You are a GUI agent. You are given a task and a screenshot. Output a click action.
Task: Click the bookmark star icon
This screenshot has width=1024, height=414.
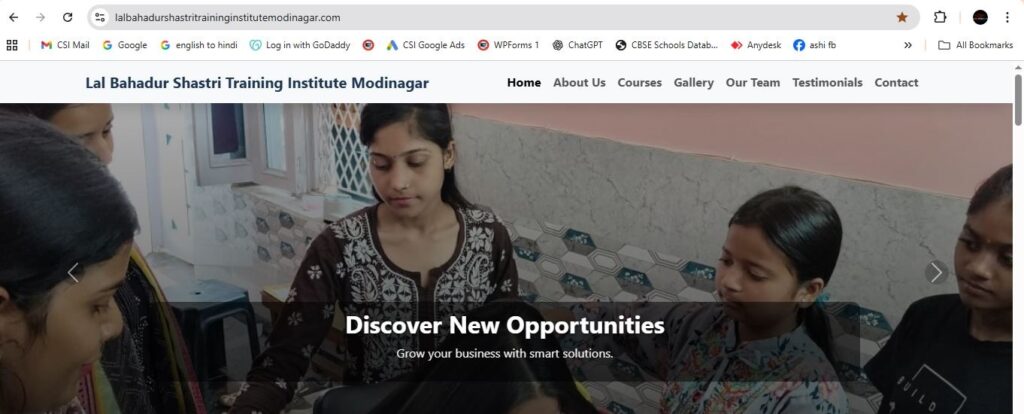point(902,18)
